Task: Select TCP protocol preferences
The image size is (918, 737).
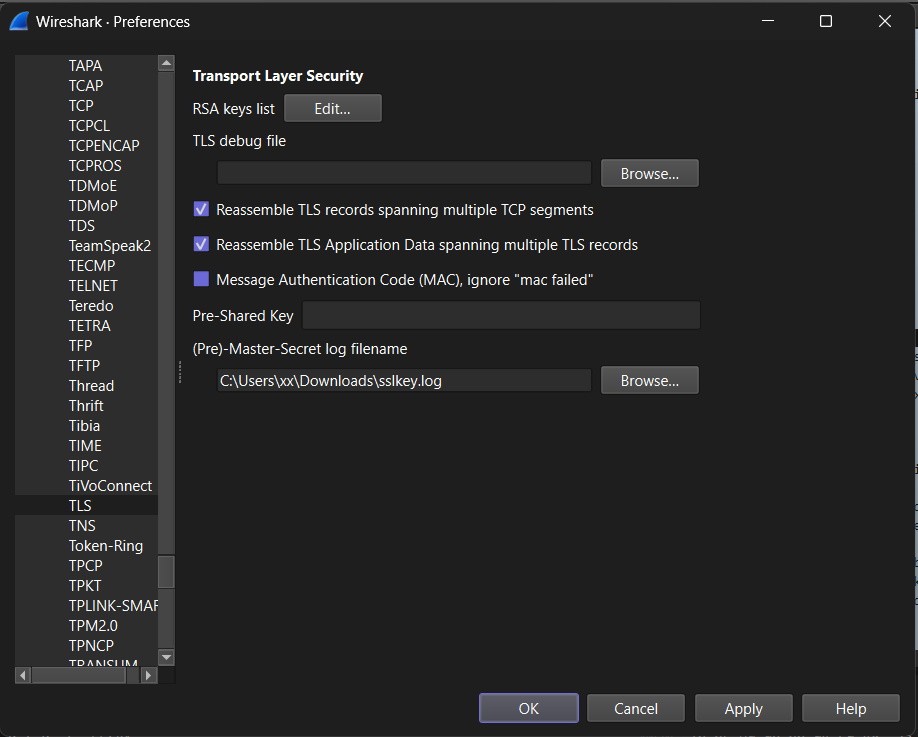Action: pos(81,105)
